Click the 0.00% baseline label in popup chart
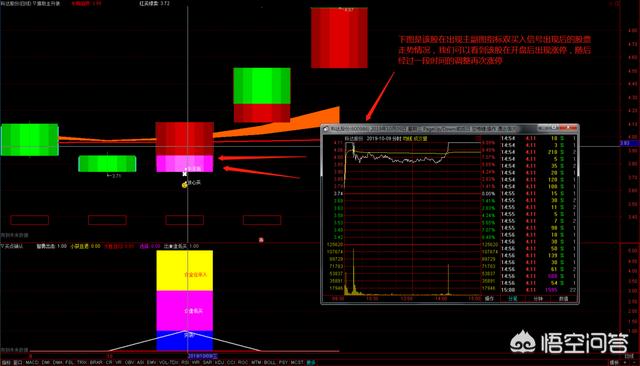Viewport: 640px width, 366px height. tap(488, 193)
